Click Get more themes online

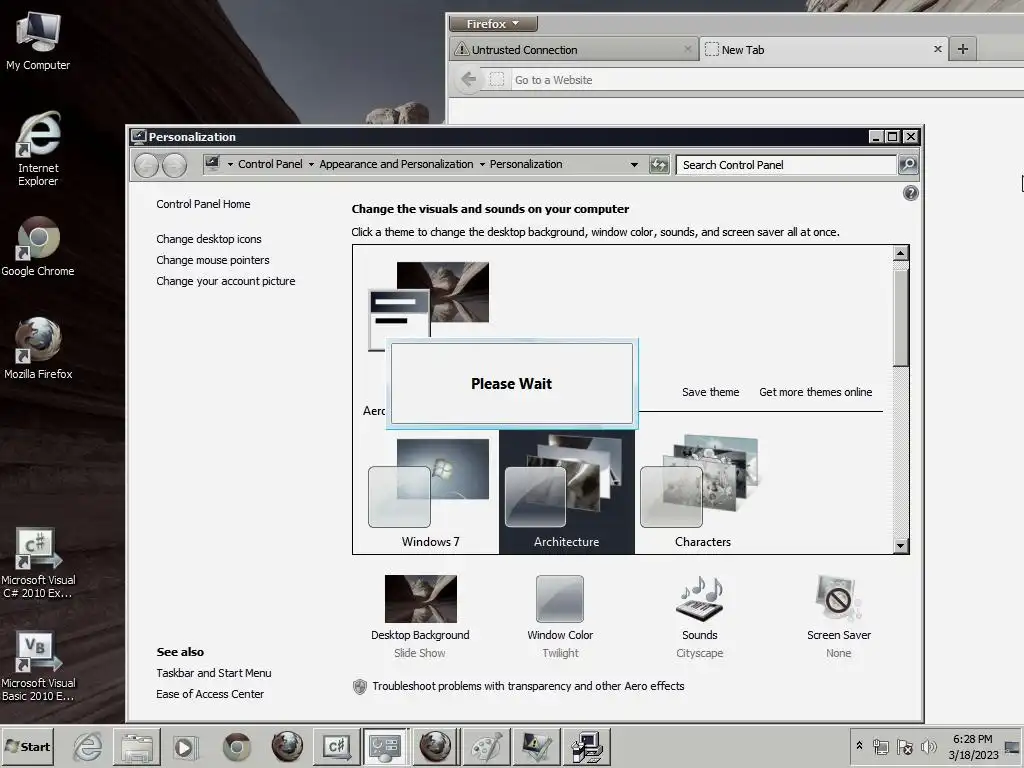[815, 392]
